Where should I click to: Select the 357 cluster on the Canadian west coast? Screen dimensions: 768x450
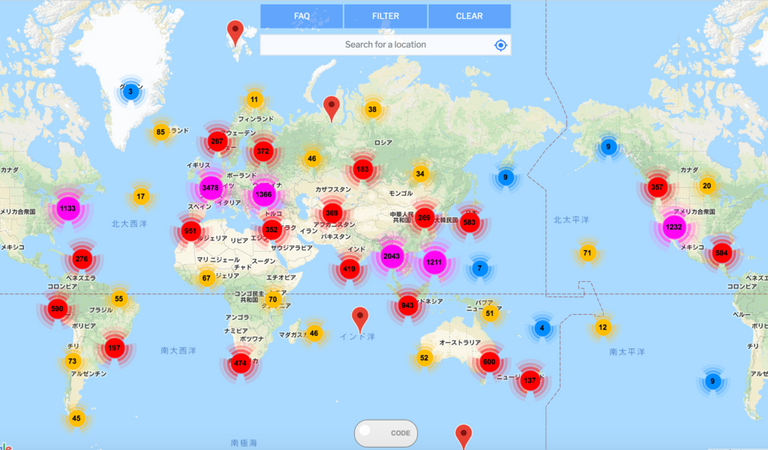tap(657, 187)
